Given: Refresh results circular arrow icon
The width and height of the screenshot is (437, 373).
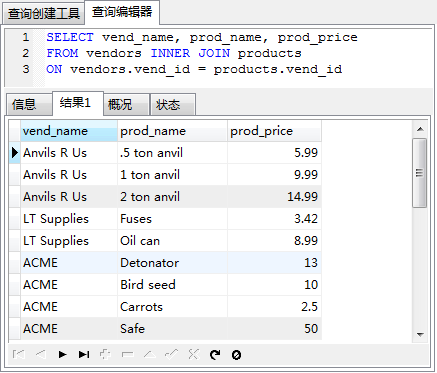Looking at the screenshot, I should pyautogui.click(x=215, y=355).
